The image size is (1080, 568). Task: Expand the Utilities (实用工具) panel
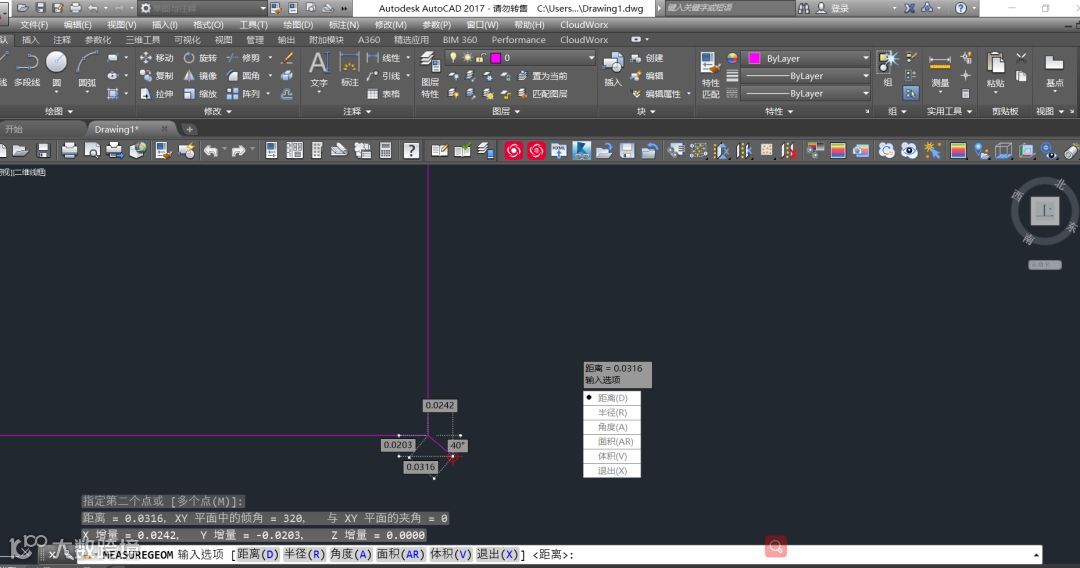pyautogui.click(x=949, y=111)
